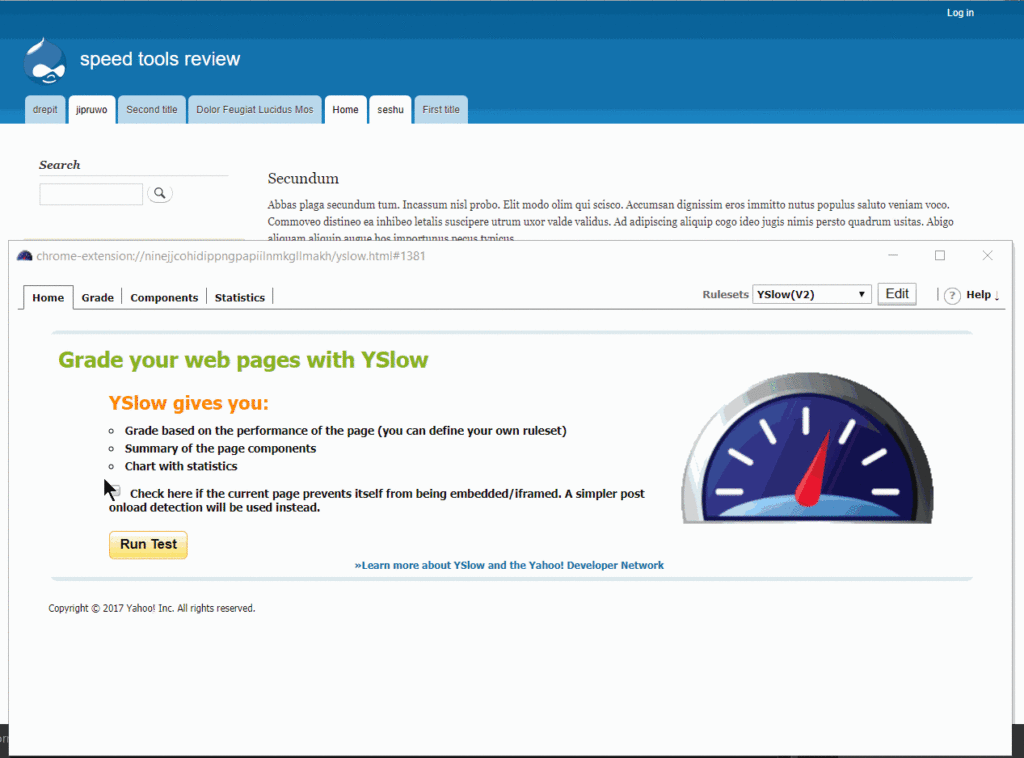The height and width of the screenshot is (758, 1024).
Task: Click the site Search text field
Action: point(91,194)
